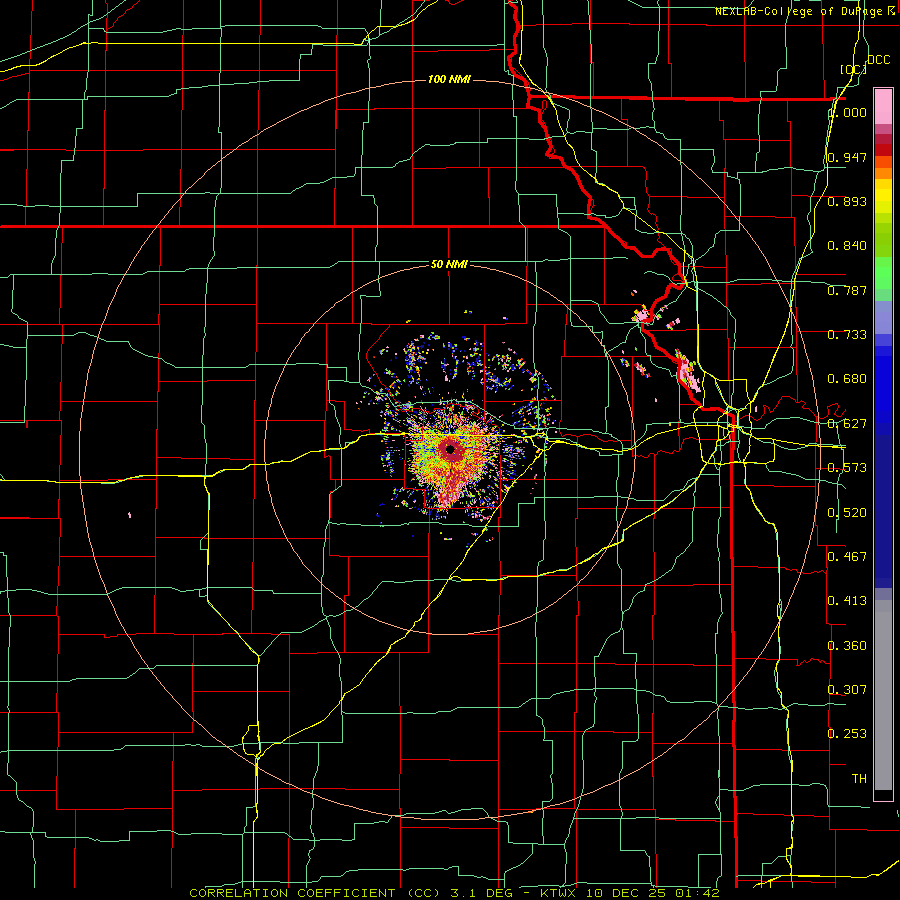Viewport: 900px width, 900px height.
Task: Click the 50 NMI range ring label
Action: click(x=449, y=264)
